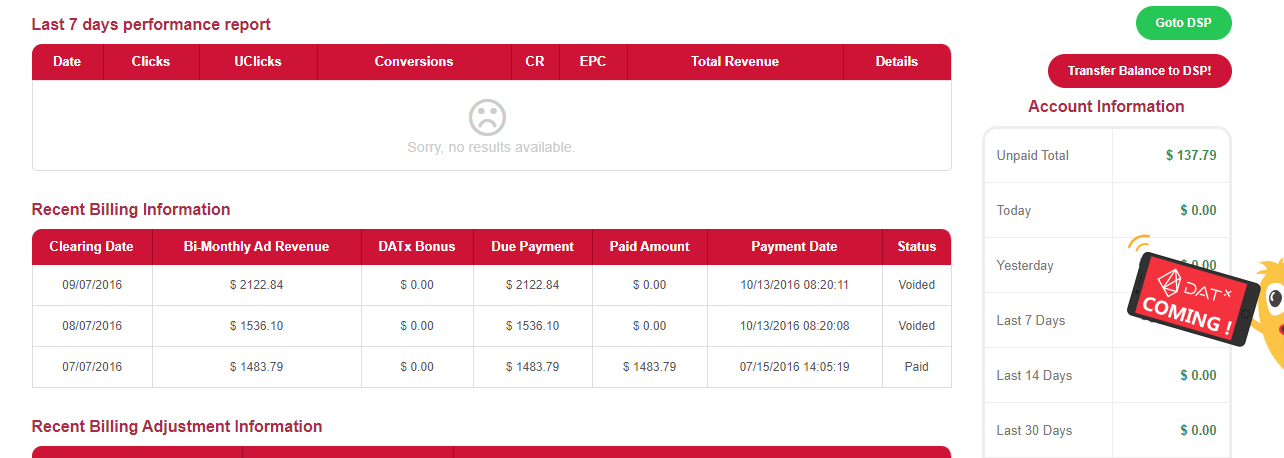Sort by the Clicks column header
Screen dimensions: 1284x458
pyautogui.click(x=151, y=62)
